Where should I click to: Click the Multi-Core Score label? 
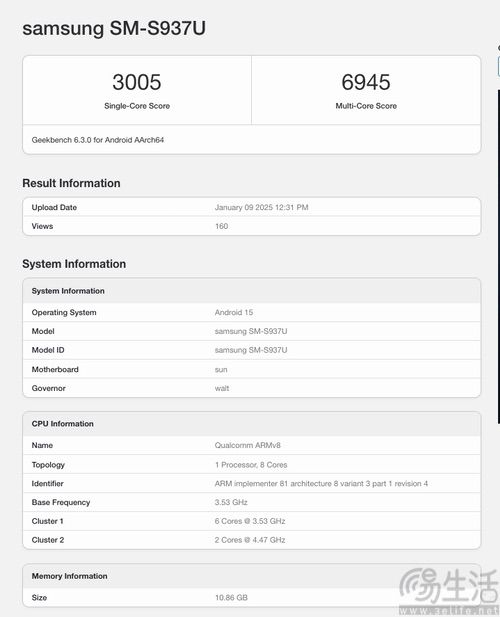[366, 106]
